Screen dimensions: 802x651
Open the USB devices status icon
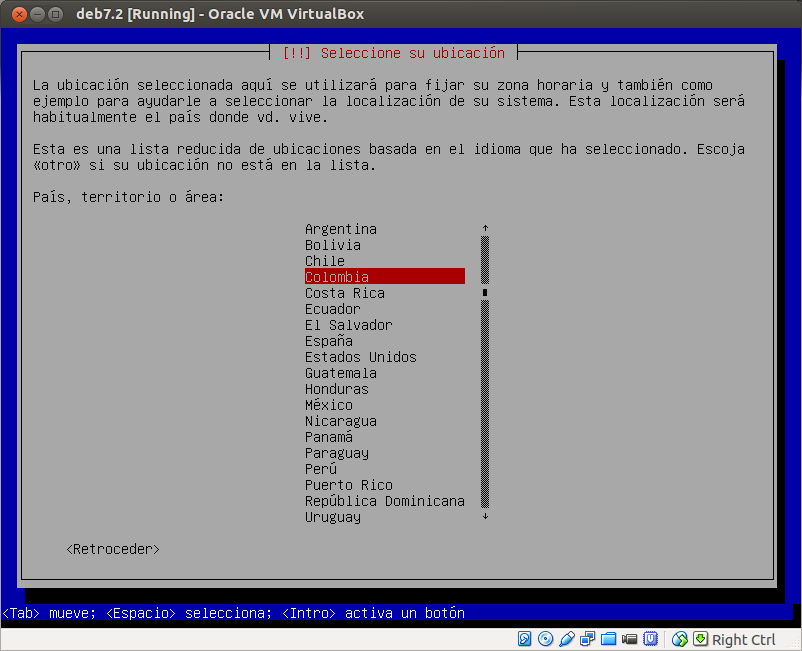pyautogui.click(x=567, y=639)
